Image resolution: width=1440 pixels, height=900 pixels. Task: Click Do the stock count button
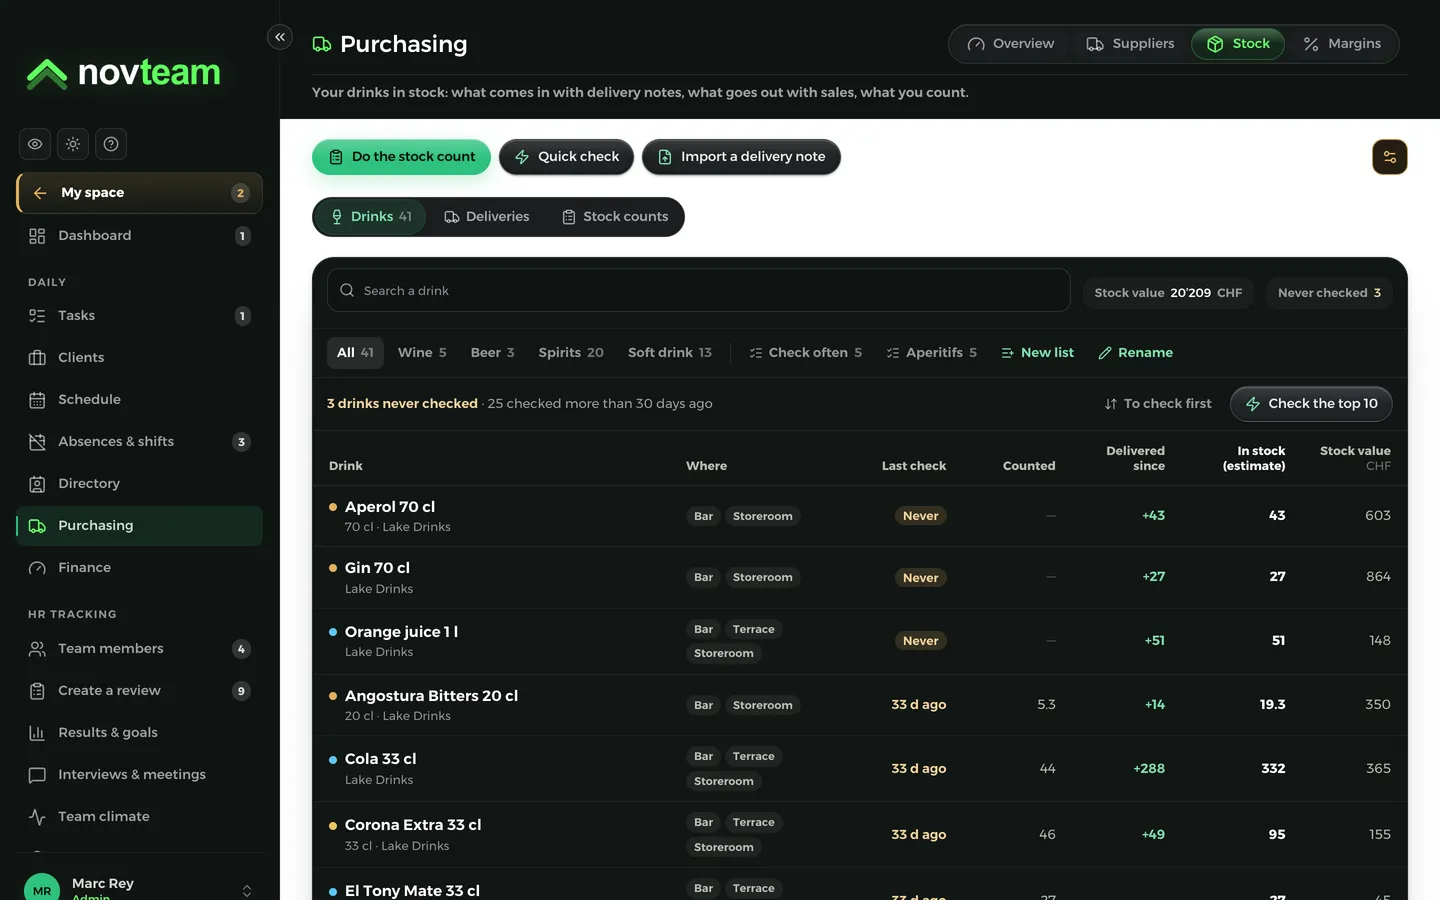point(401,157)
